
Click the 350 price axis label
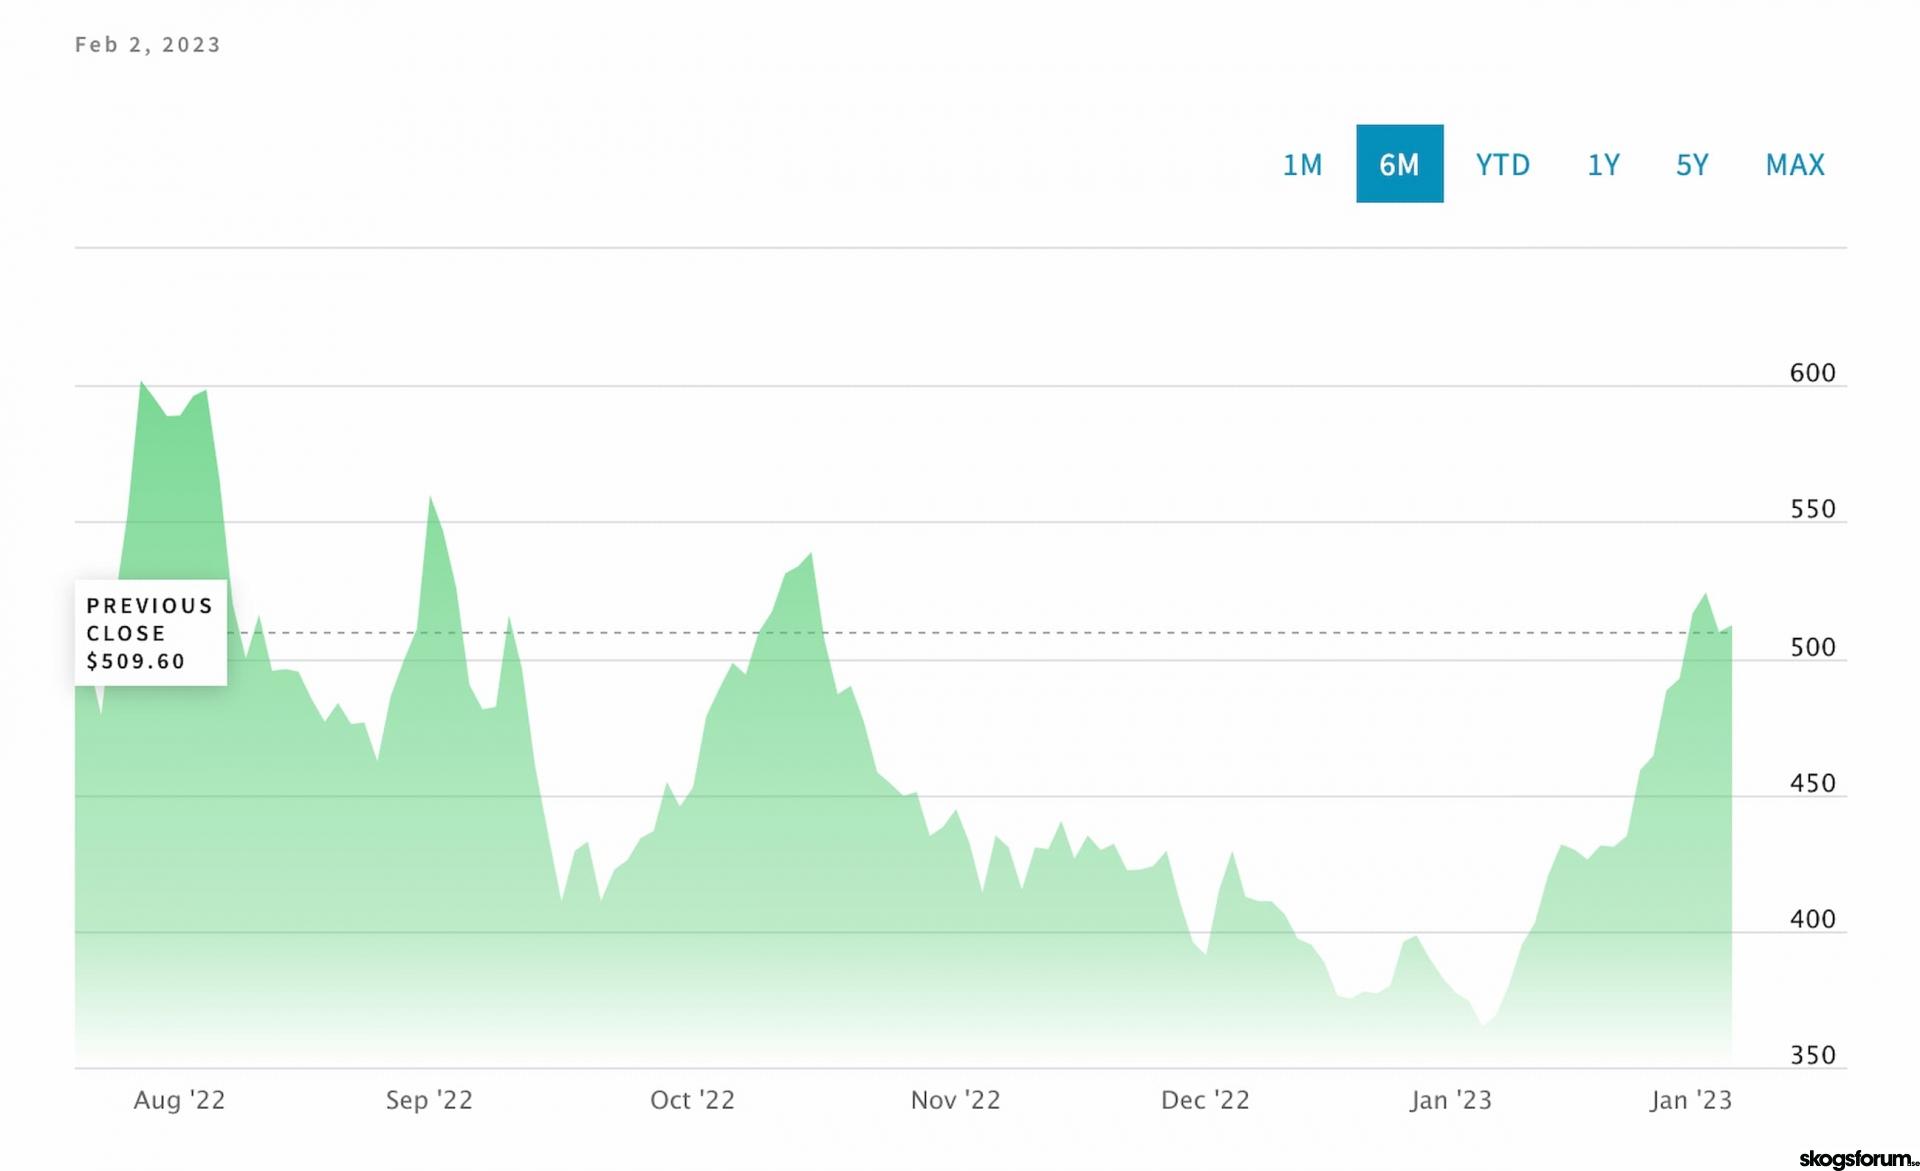[1812, 1055]
